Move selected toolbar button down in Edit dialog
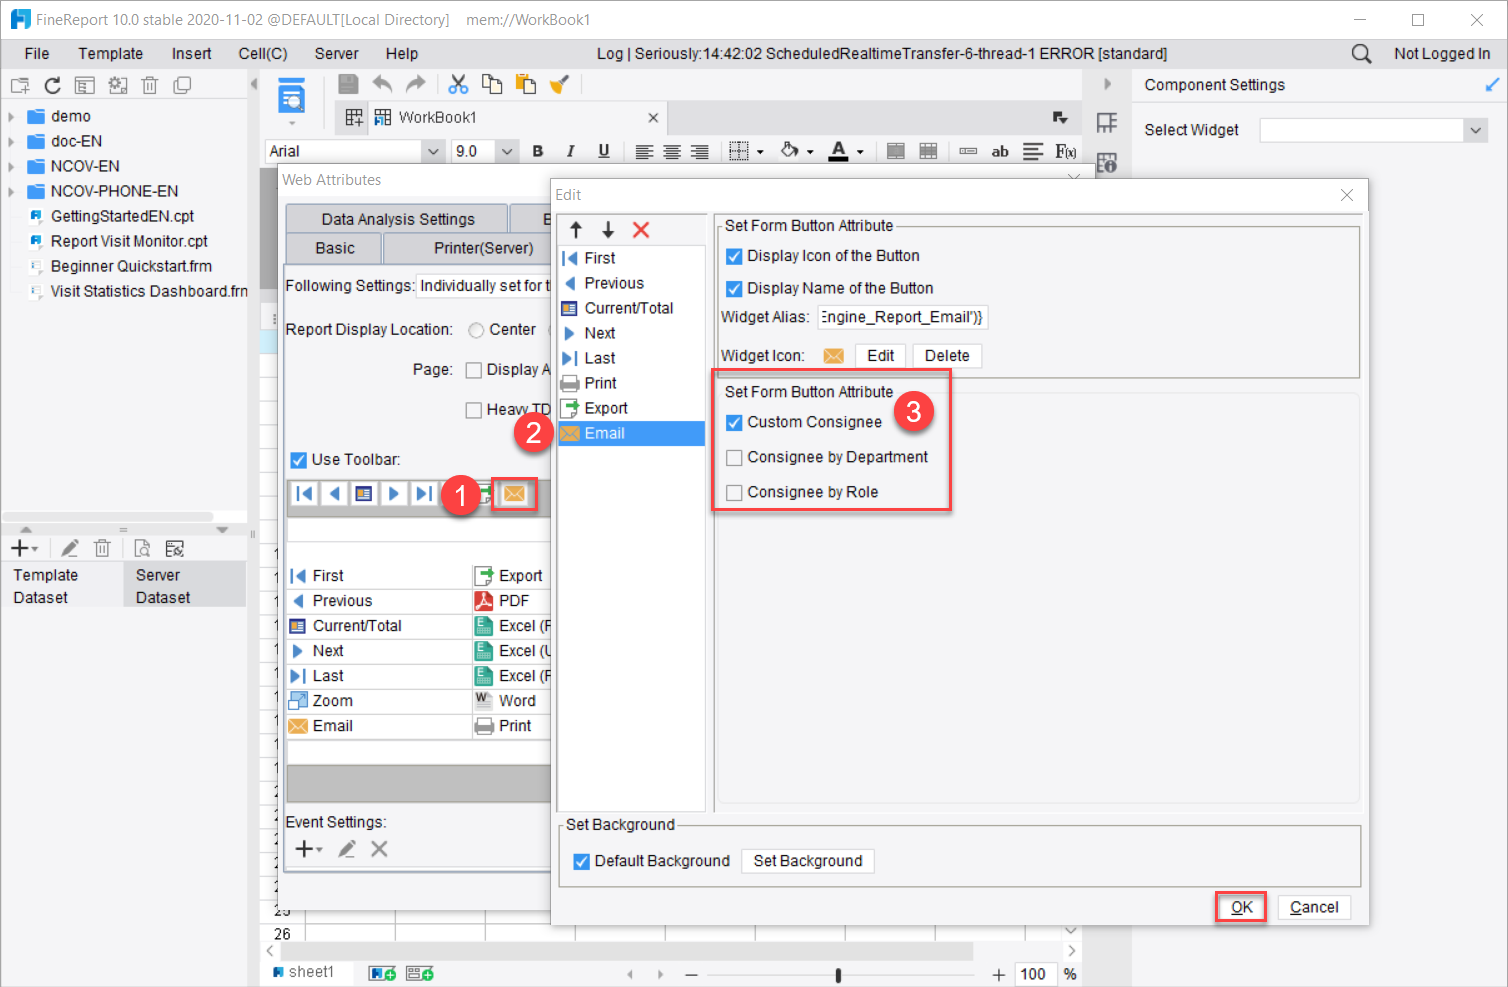This screenshot has height=987, width=1508. click(x=608, y=230)
